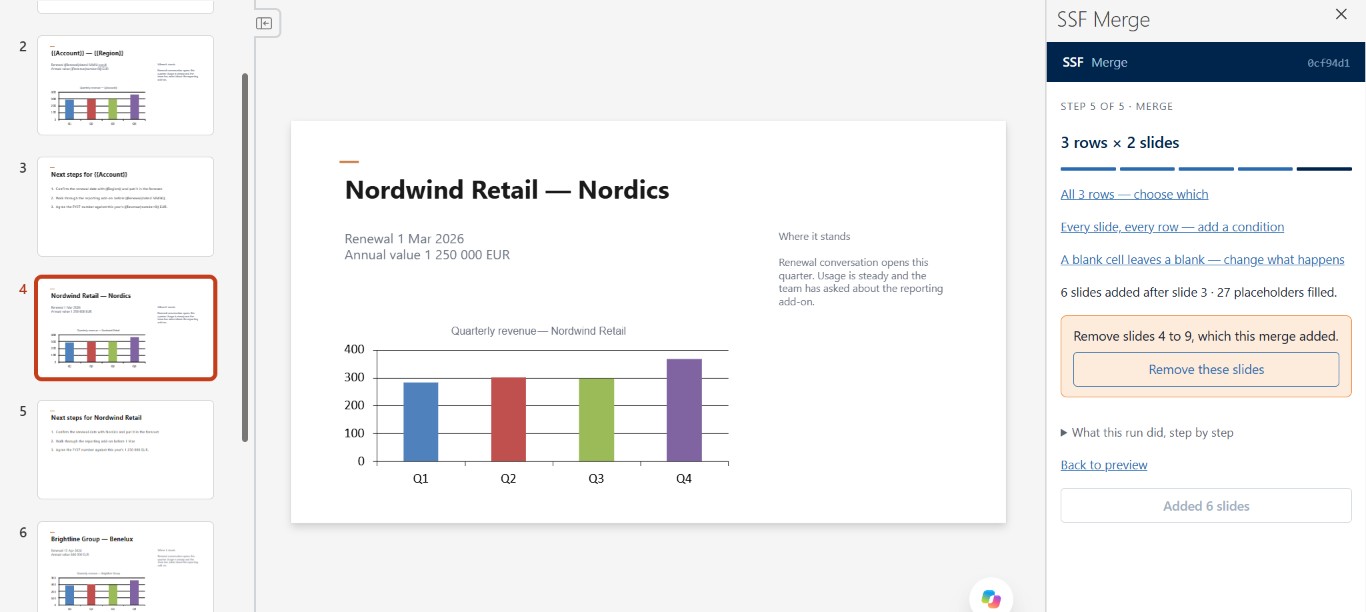
Task: Click the 'Where it stands' heading
Action: 814,237
